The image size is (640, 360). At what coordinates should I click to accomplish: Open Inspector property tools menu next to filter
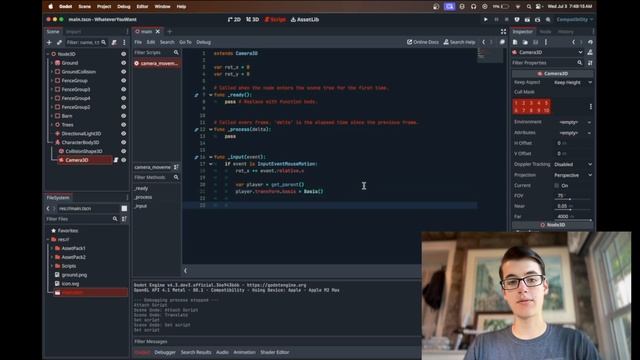(x=590, y=63)
